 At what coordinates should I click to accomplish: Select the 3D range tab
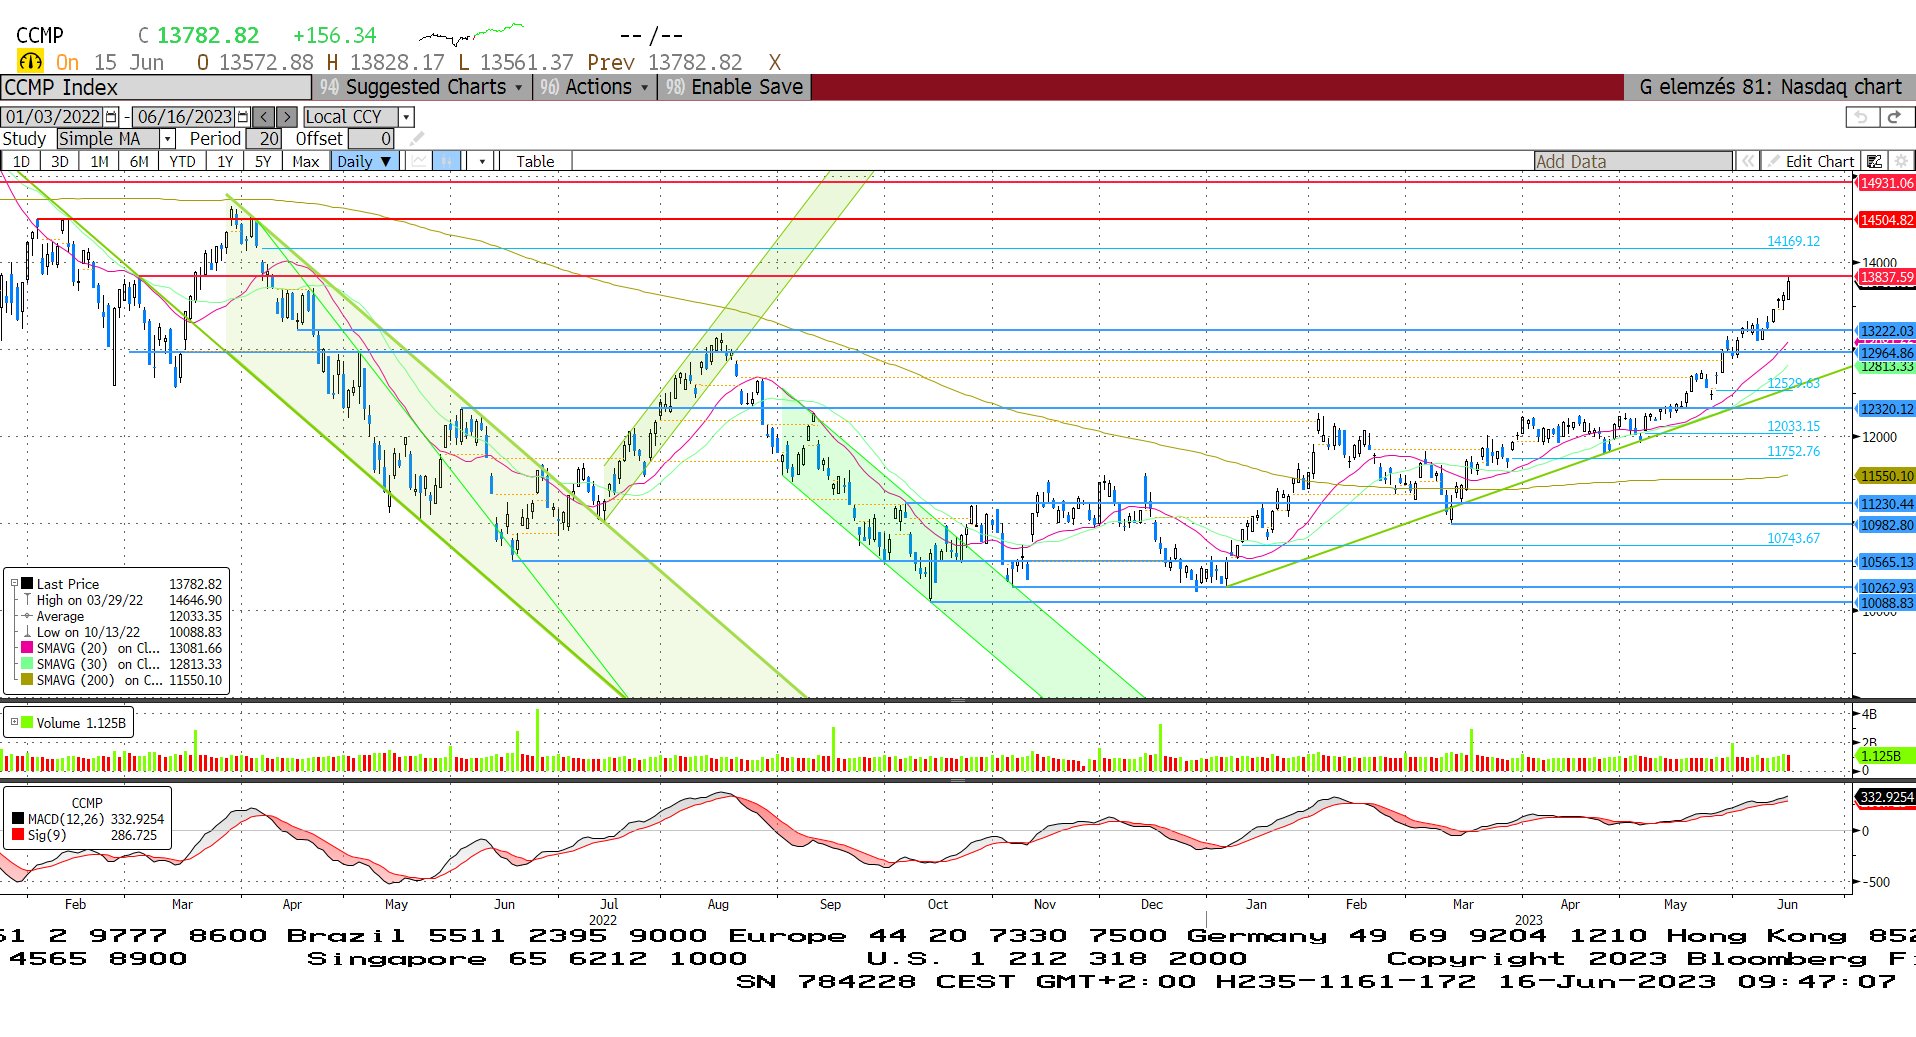pos(60,161)
